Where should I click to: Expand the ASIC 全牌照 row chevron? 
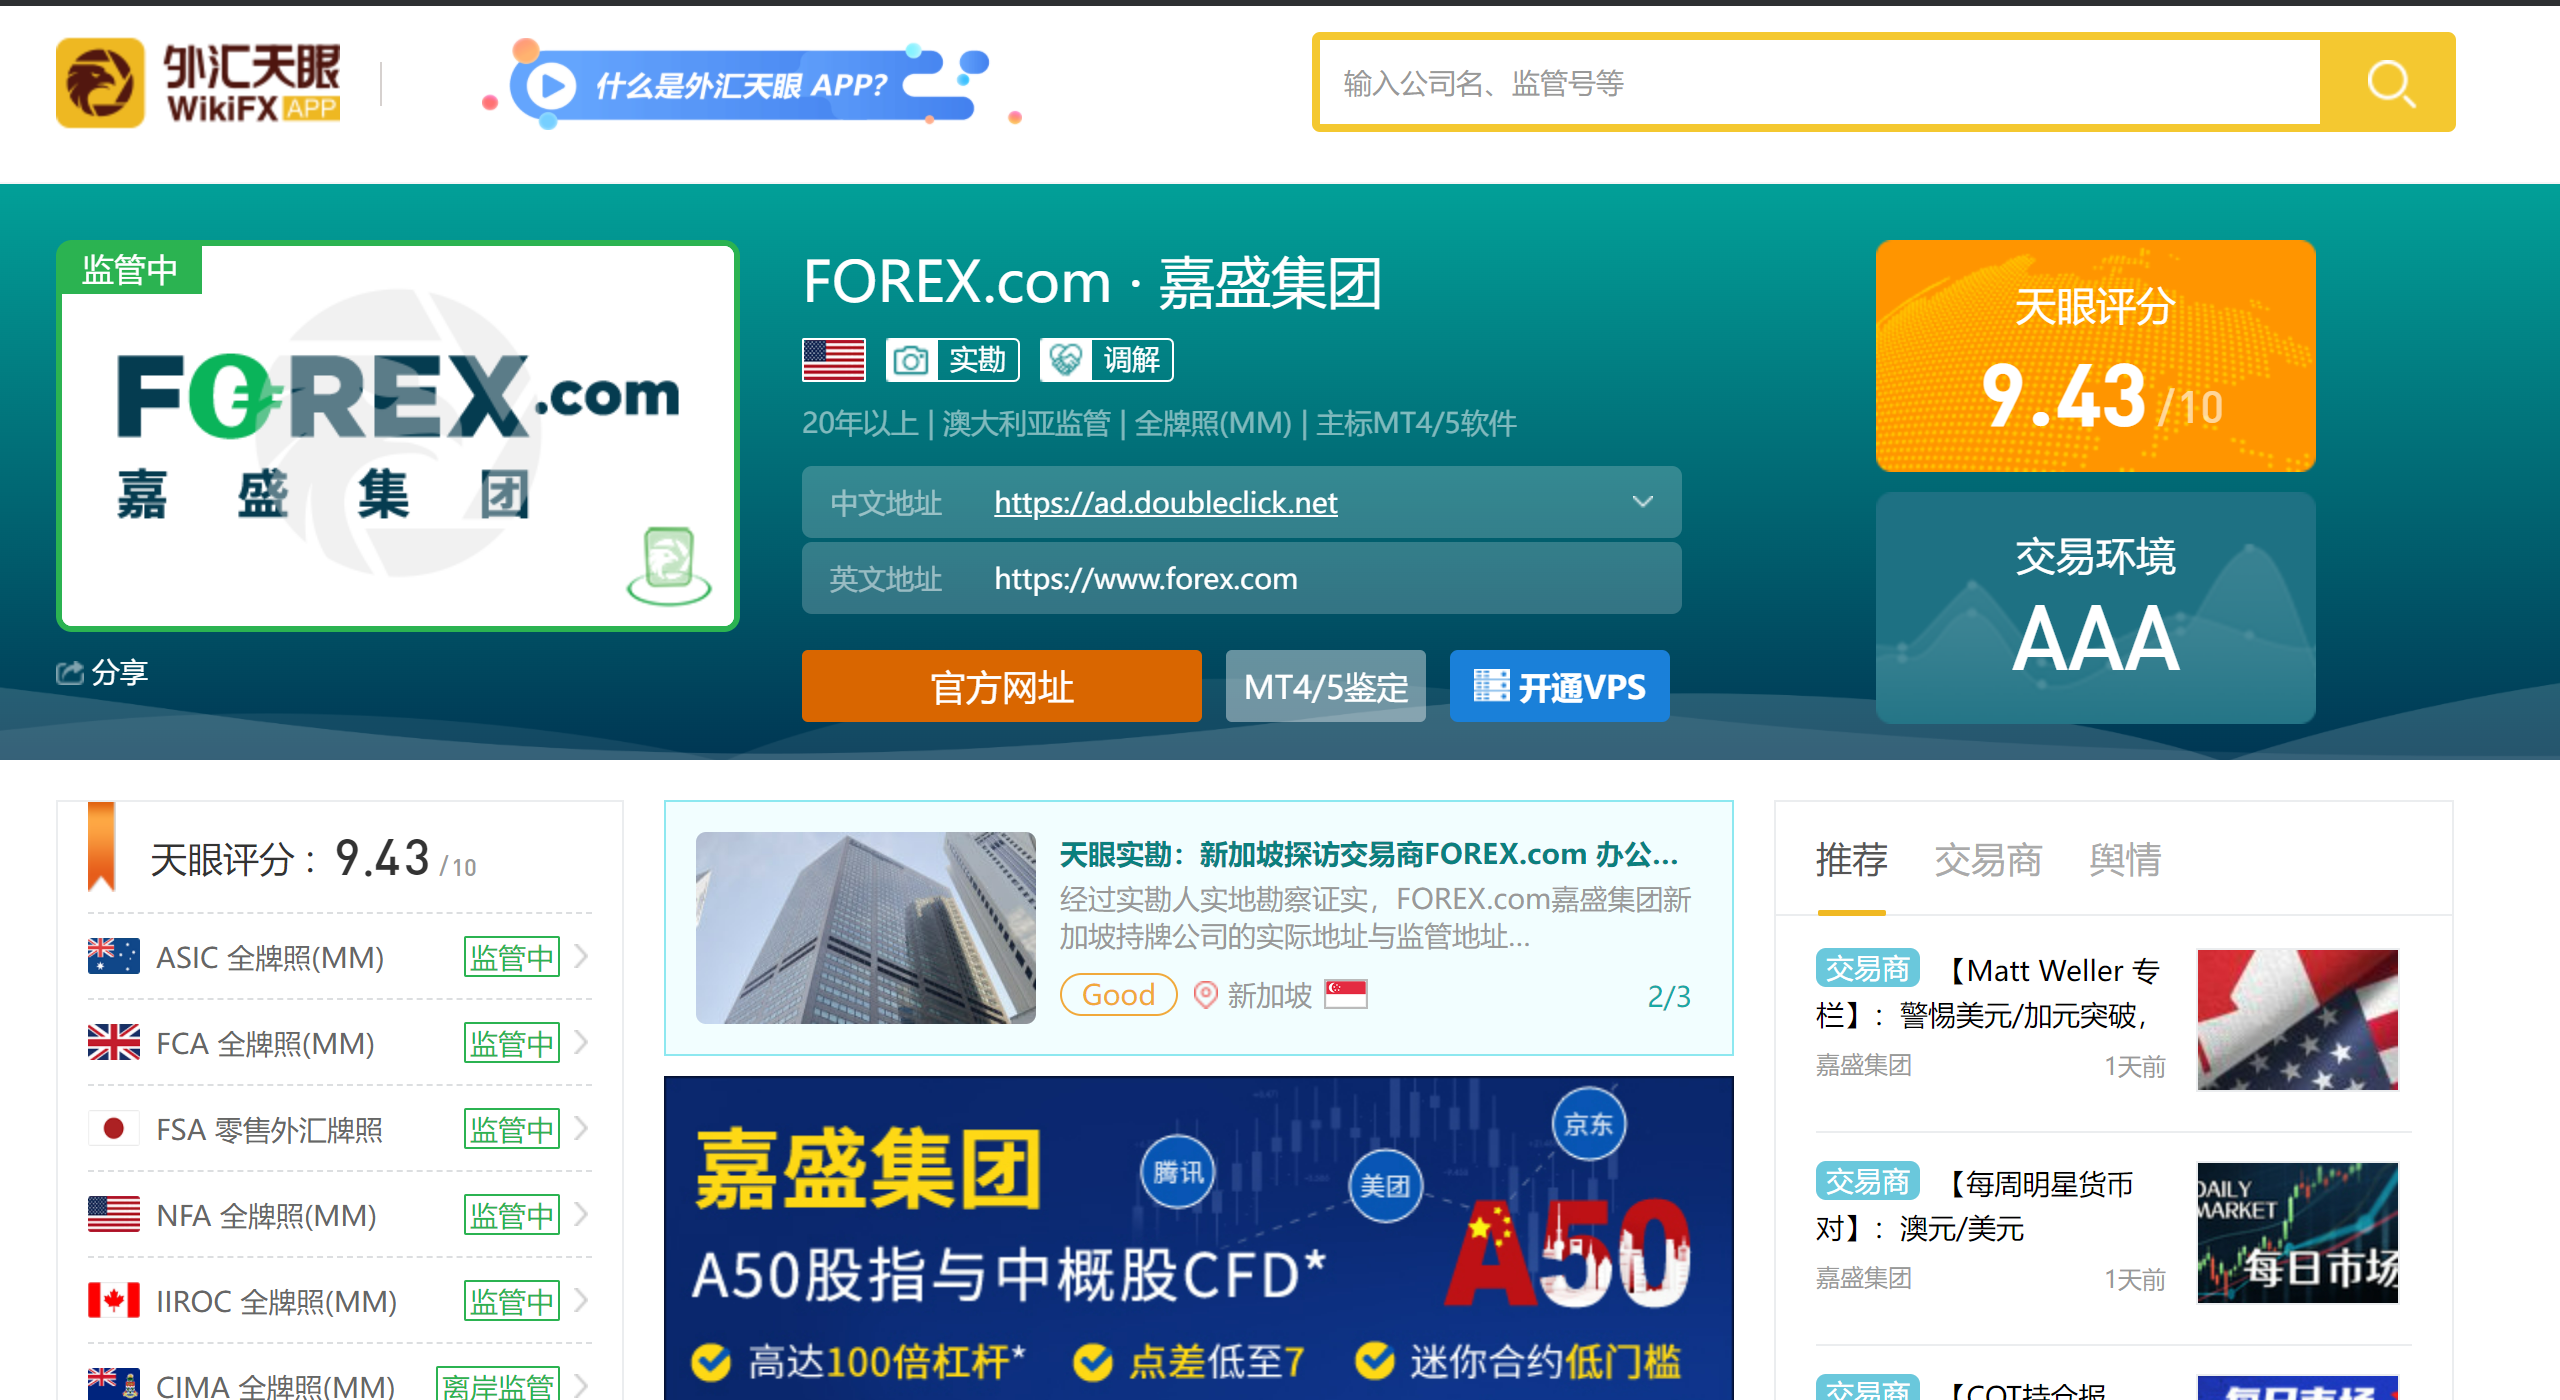pos(581,957)
